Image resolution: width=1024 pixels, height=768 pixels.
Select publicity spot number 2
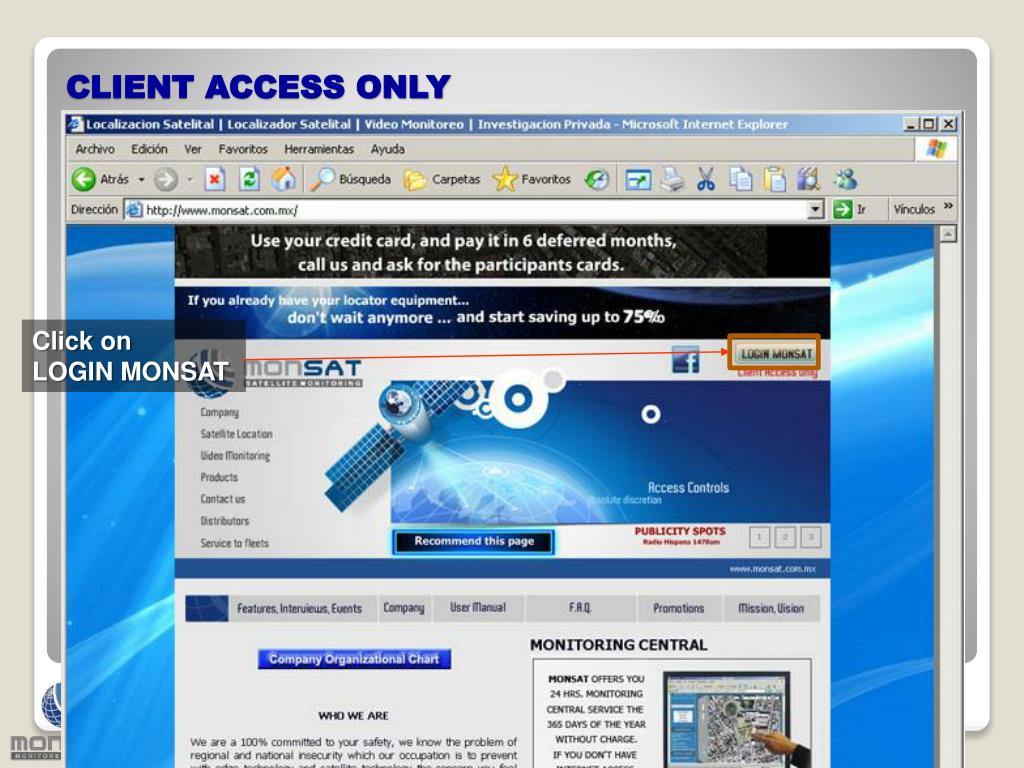point(785,537)
